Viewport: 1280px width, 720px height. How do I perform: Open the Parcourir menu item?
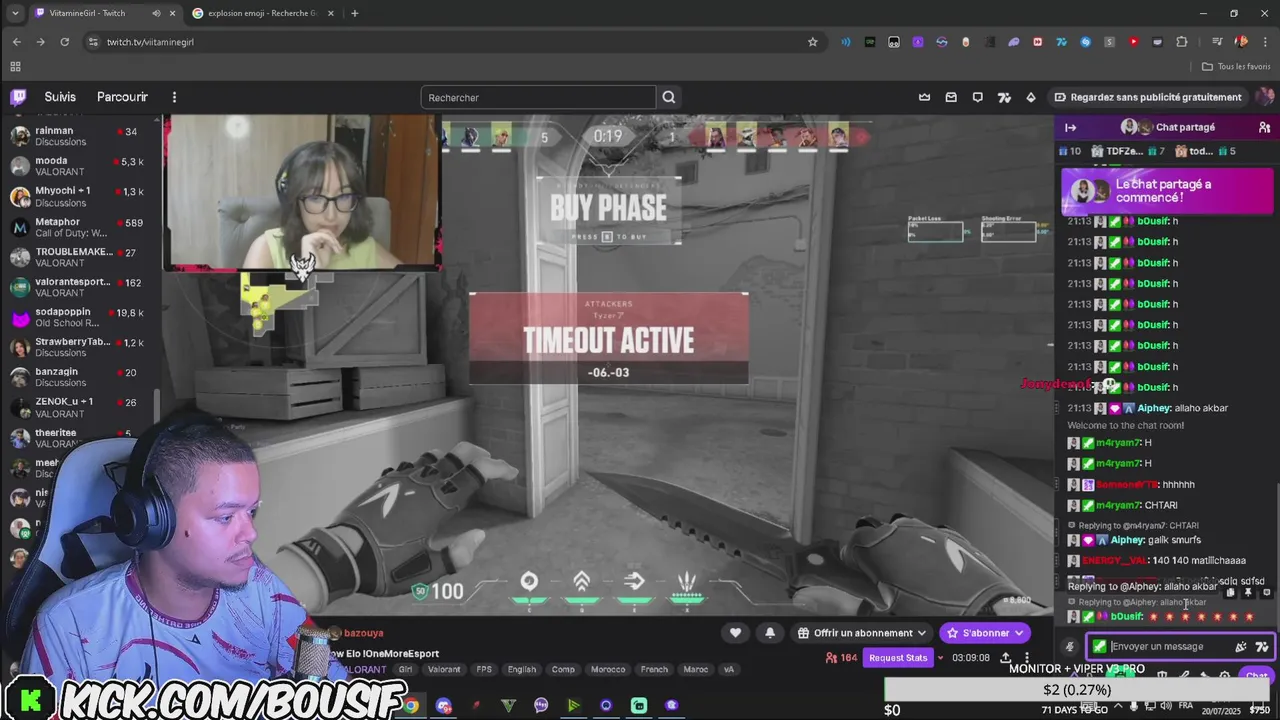click(x=122, y=97)
